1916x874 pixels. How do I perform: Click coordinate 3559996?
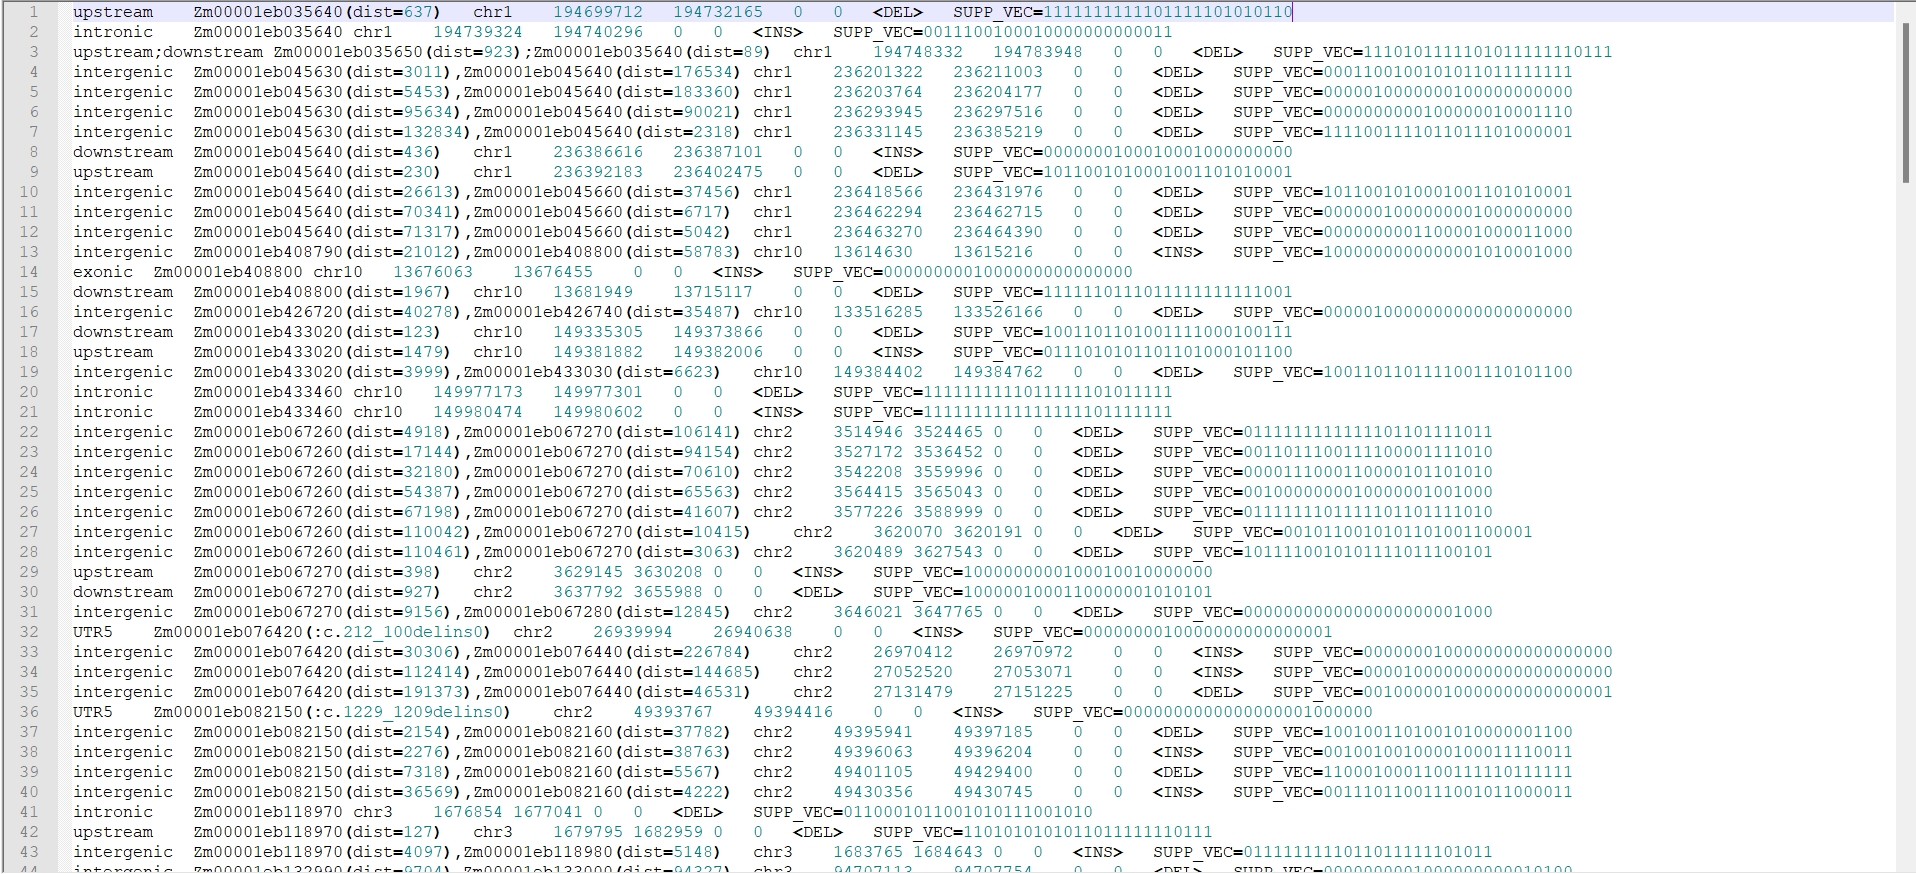948,472
